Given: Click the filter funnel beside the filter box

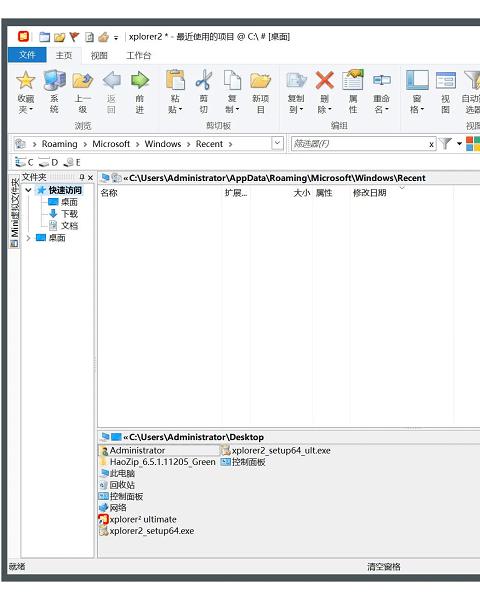Looking at the screenshot, I should [x=445, y=144].
